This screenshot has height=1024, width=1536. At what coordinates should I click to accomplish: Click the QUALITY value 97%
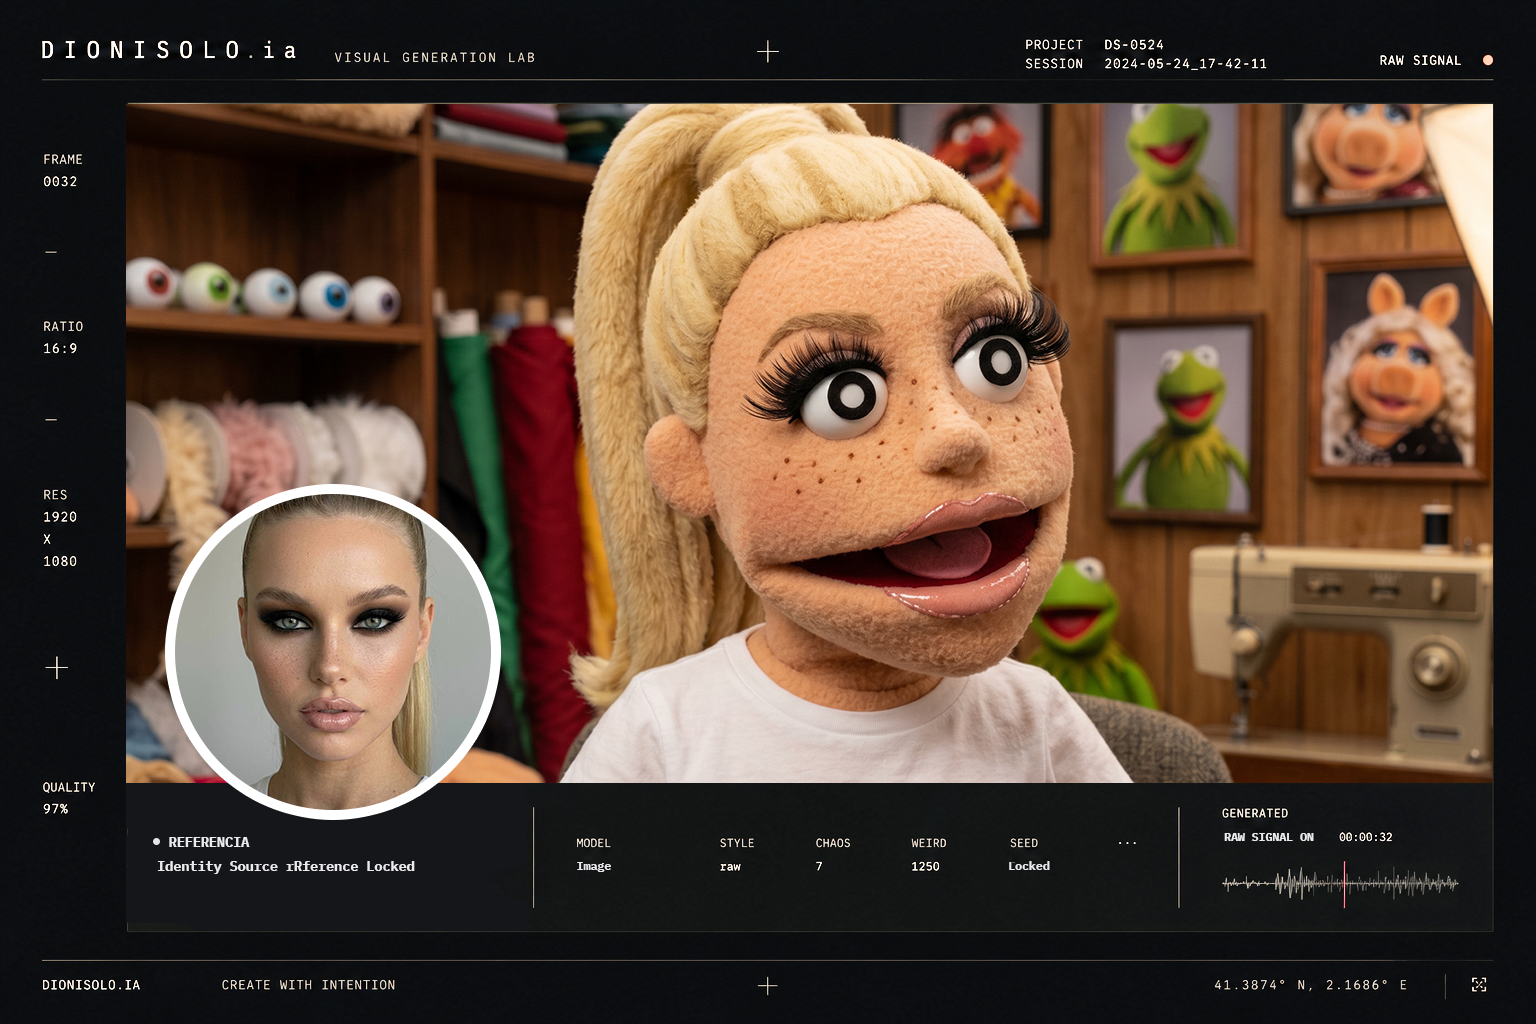(x=56, y=809)
